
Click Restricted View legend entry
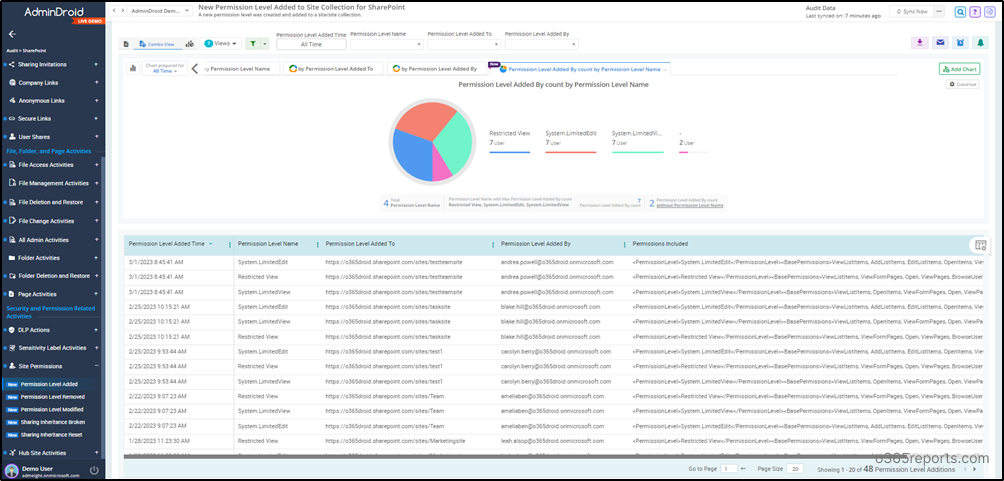pos(509,133)
